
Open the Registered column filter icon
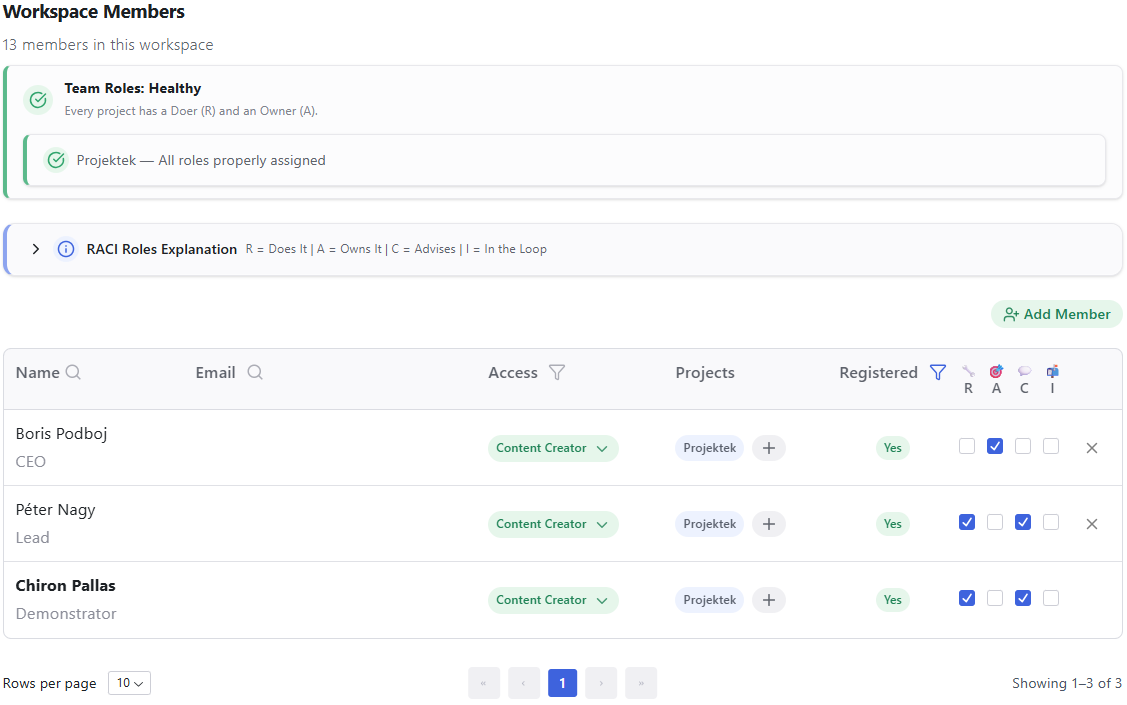click(938, 372)
